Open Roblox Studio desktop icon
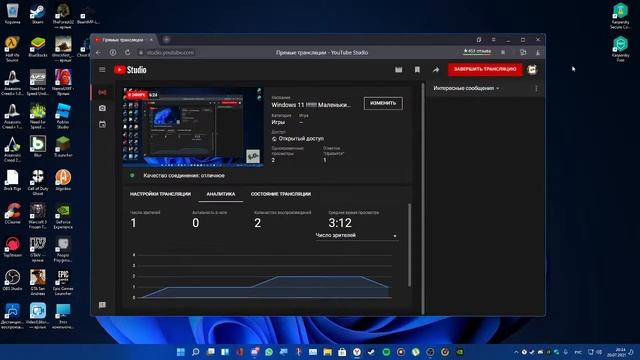This screenshot has width=640, height=360. click(63, 116)
